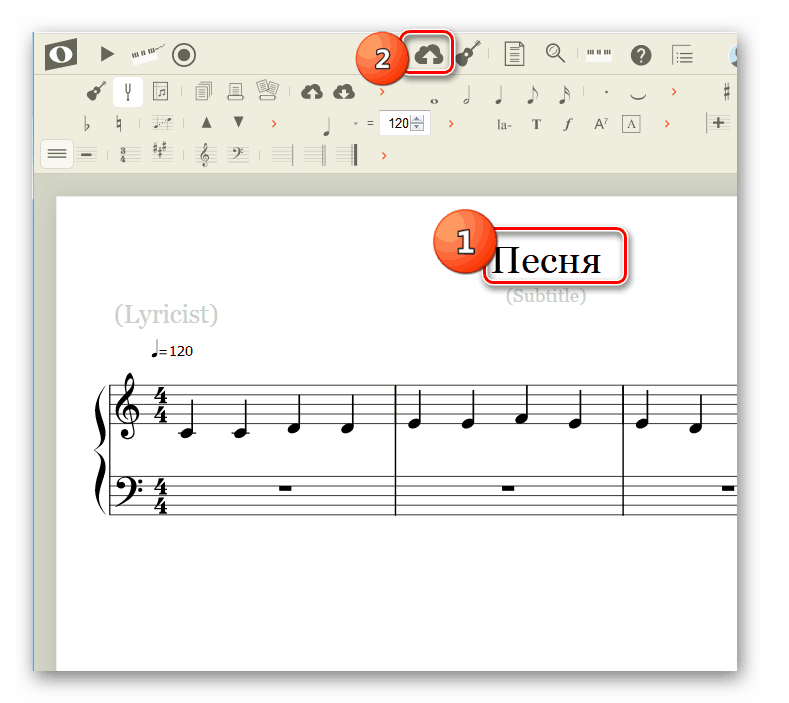Expand the pitch tools group chevron
Viewport: 789px width, 703px height.
274,124
